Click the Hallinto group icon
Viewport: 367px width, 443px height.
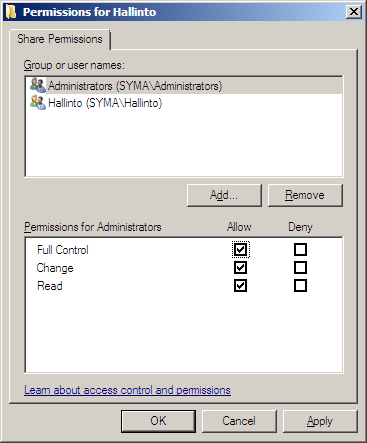tap(37, 103)
